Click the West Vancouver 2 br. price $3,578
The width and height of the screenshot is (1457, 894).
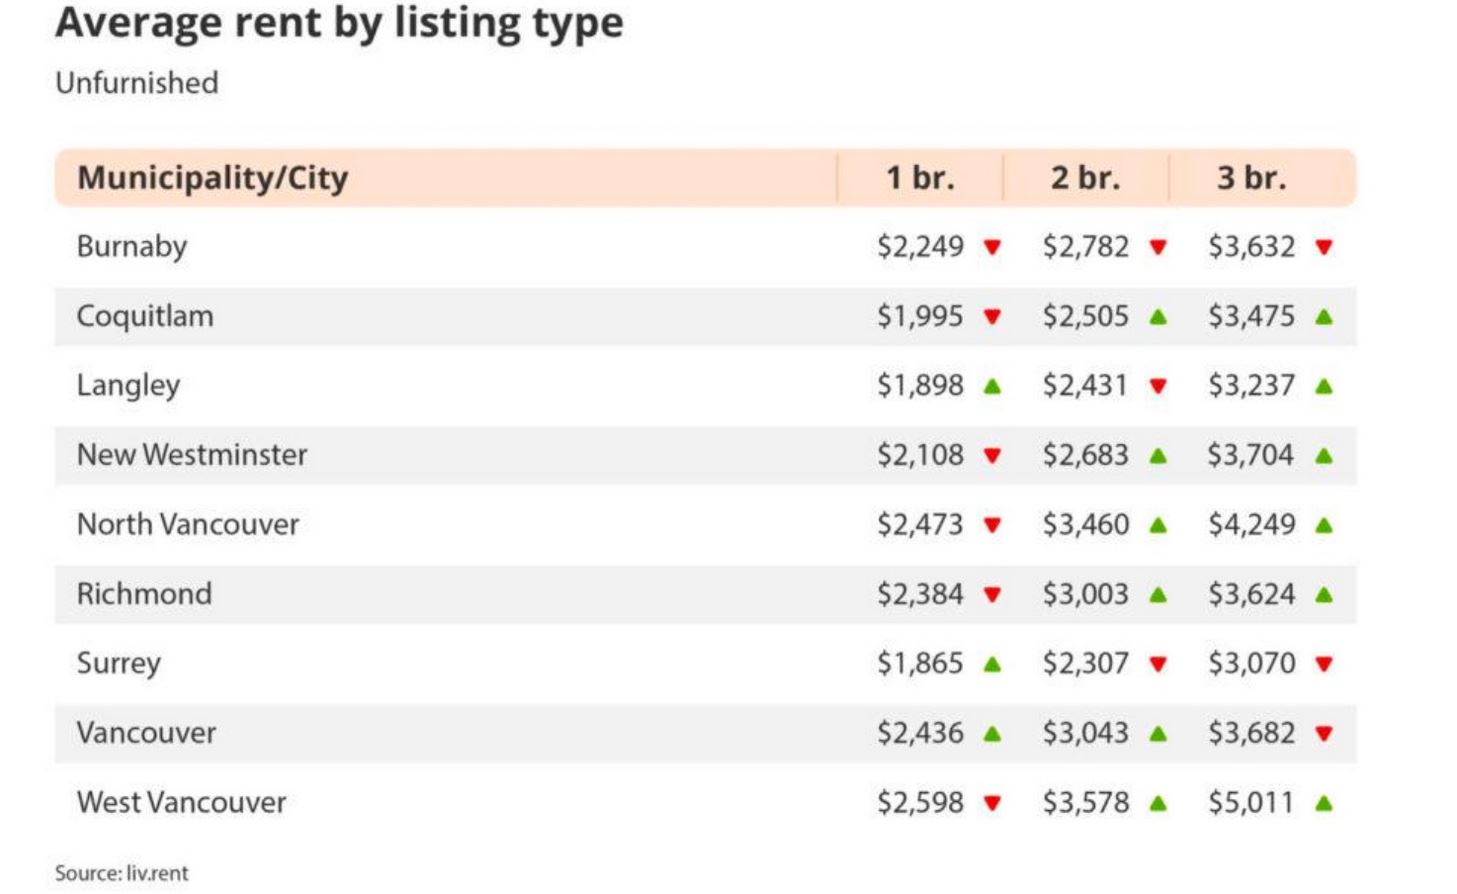[x=1085, y=802]
